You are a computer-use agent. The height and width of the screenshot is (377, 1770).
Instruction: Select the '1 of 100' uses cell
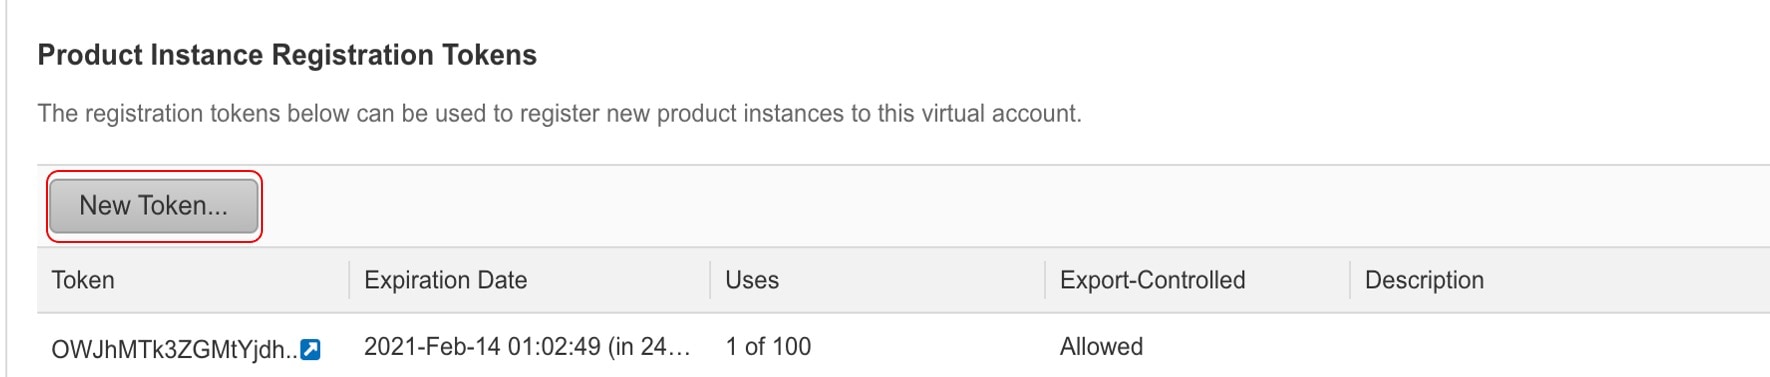pos(768,347)
